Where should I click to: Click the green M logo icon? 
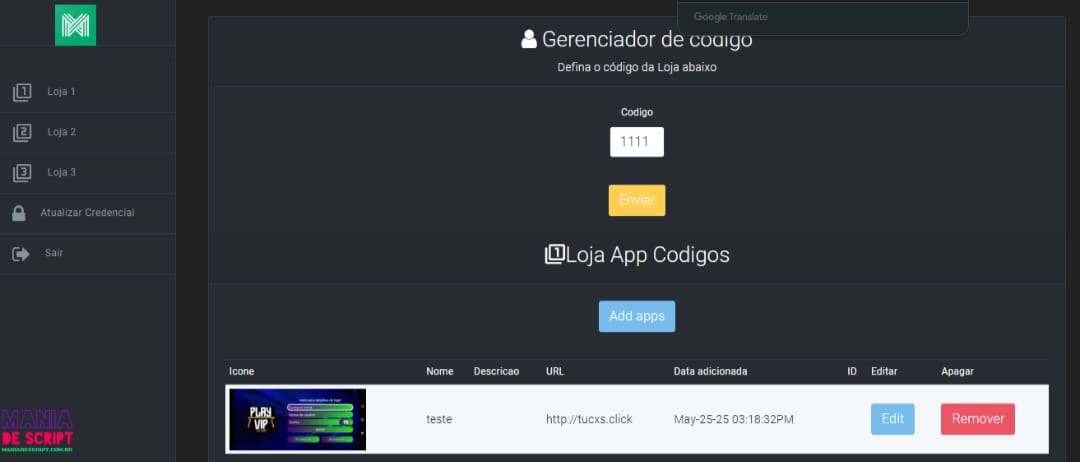75,25
